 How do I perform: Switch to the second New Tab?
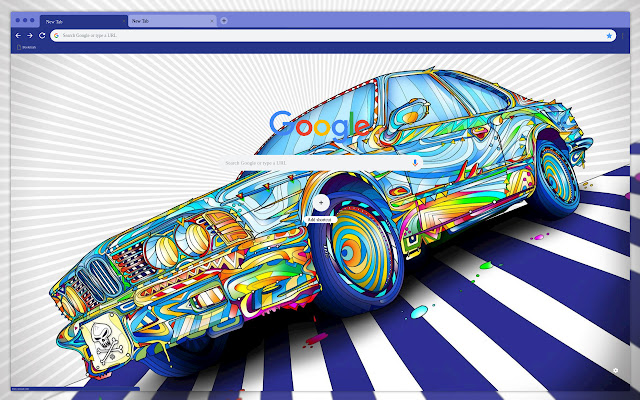tap(172, 21)
